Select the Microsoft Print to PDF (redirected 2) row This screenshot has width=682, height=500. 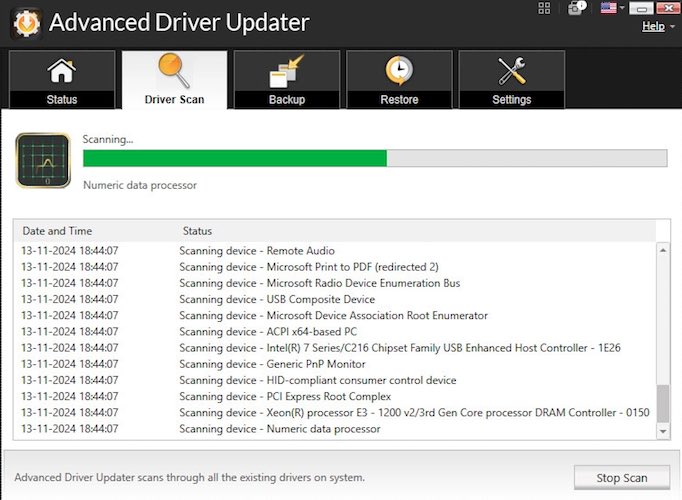(x=335, y=267)
